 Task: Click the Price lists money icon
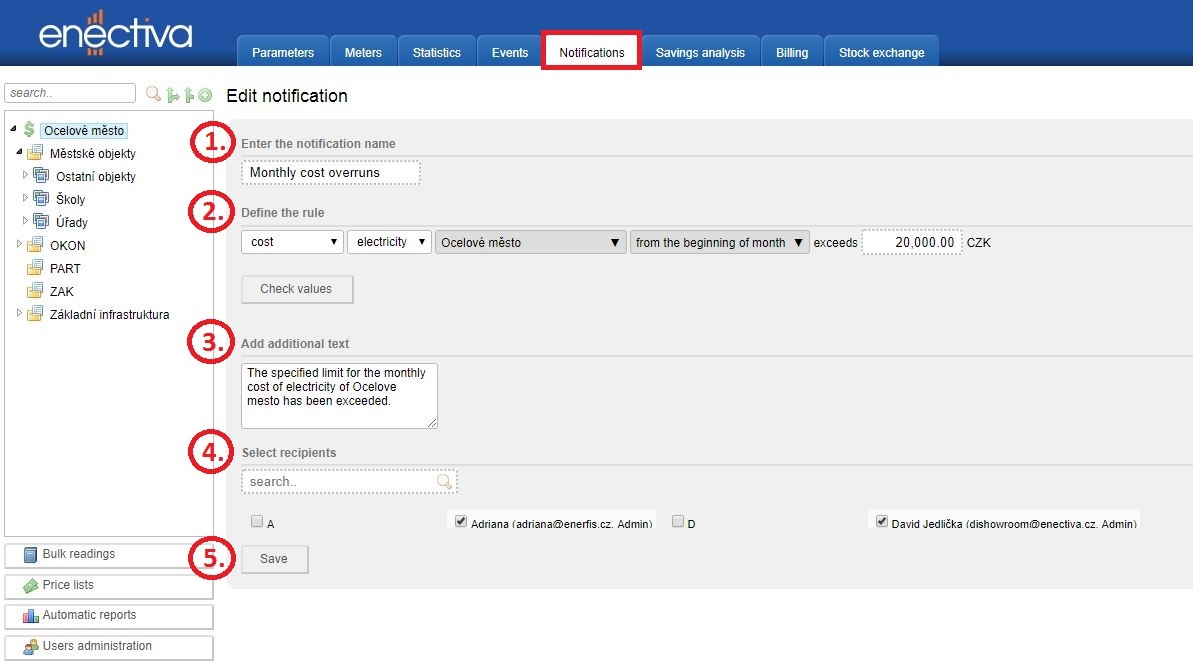tap(30, 586)
